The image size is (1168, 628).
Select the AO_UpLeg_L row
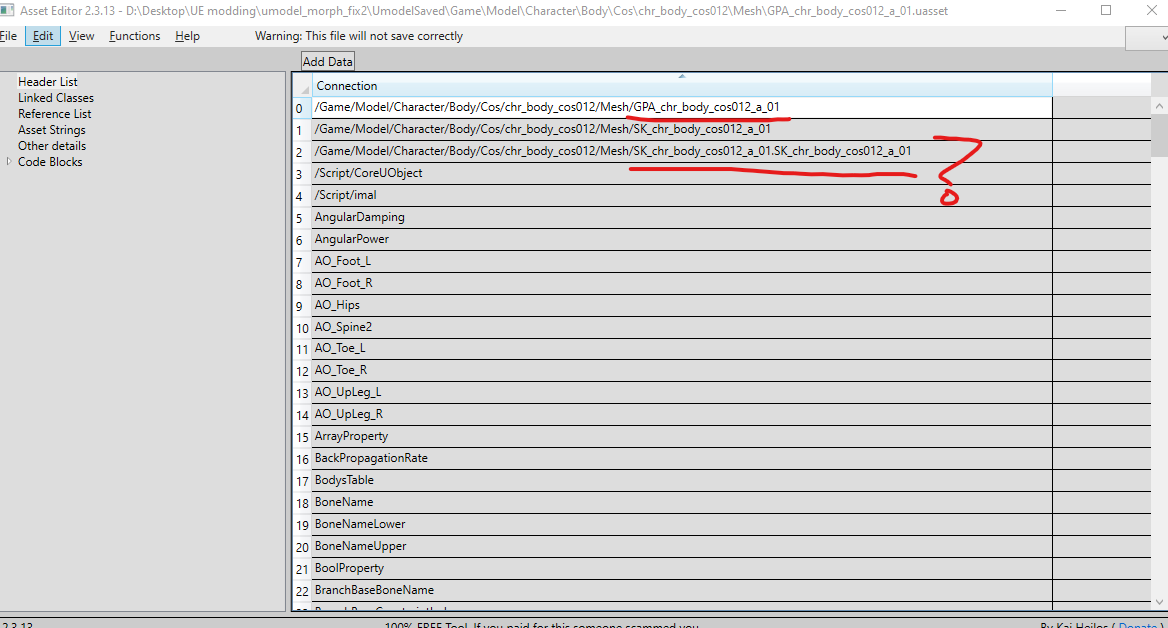pyautogui.click(x=682, y=393)
